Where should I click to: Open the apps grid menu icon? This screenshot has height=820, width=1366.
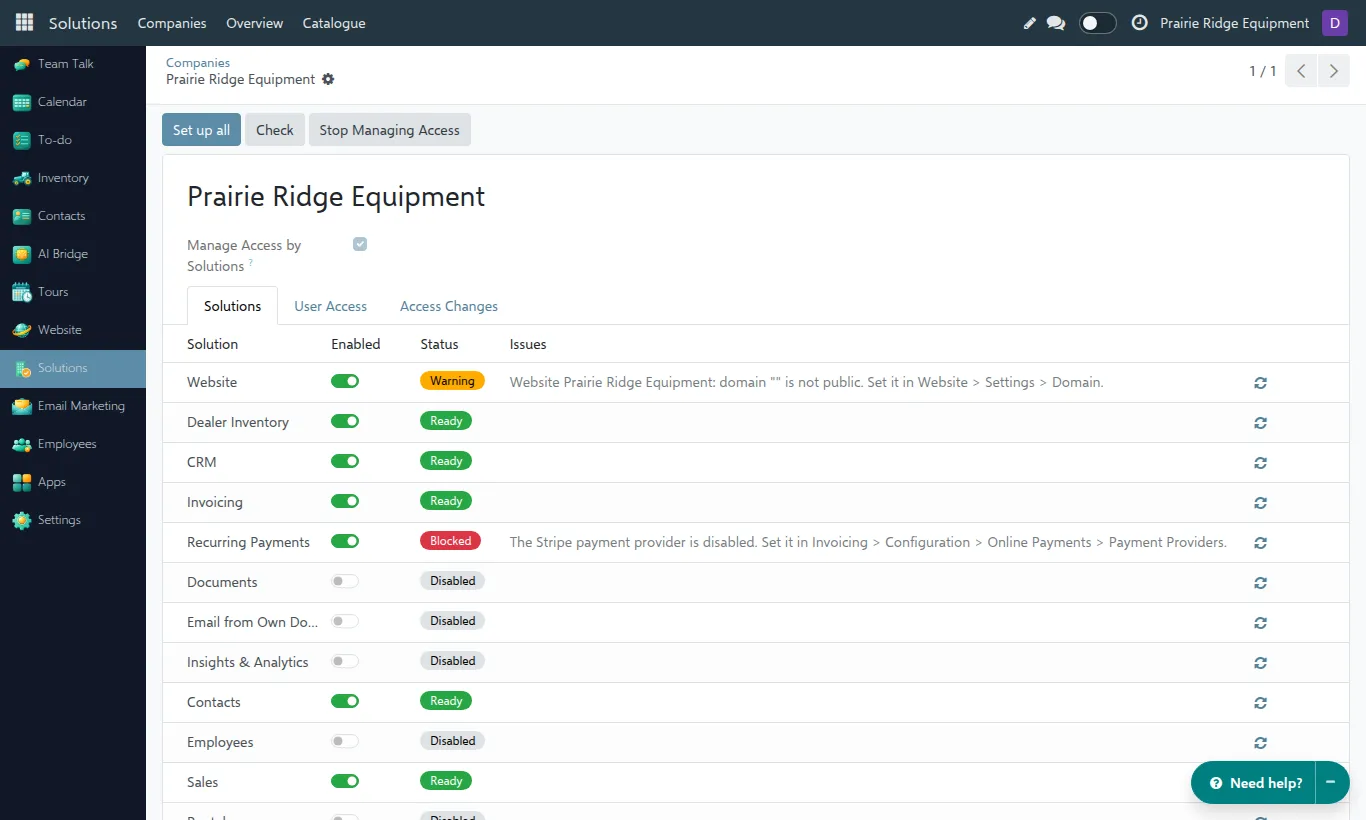(x=24, y=22)
